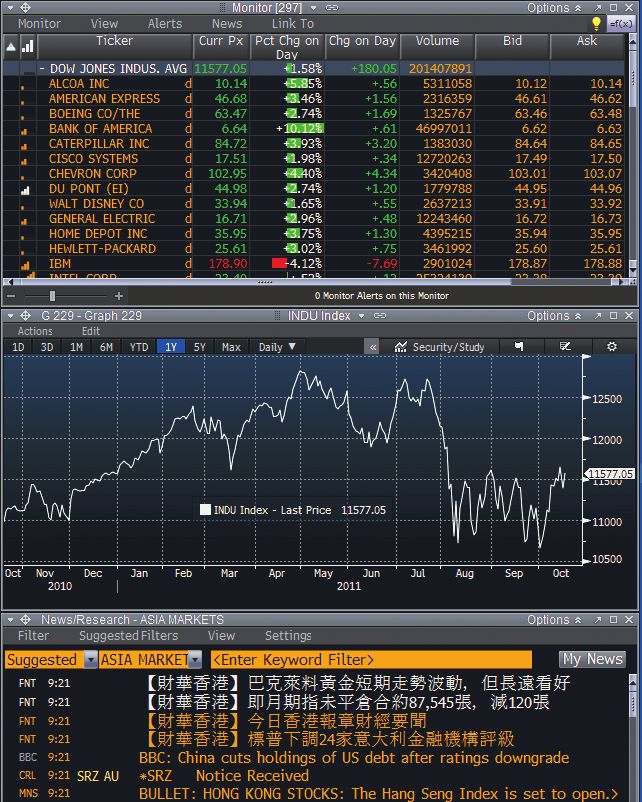This screenshot has height=802, width=642.
Task: Expand the ASIA MARKET dropdown arrow
Action: tap(195, 660)
